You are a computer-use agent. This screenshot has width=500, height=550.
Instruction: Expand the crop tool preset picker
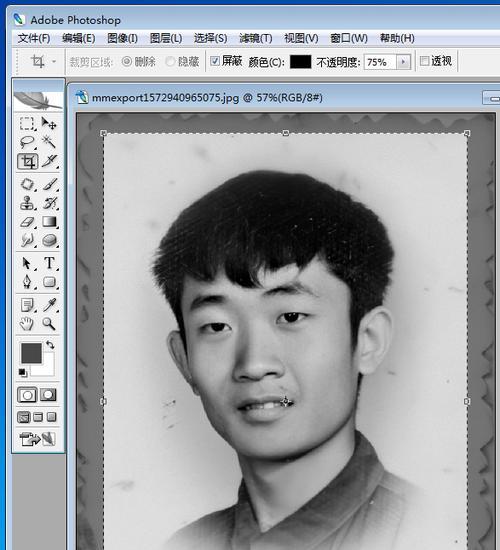[x=54, y=62]
